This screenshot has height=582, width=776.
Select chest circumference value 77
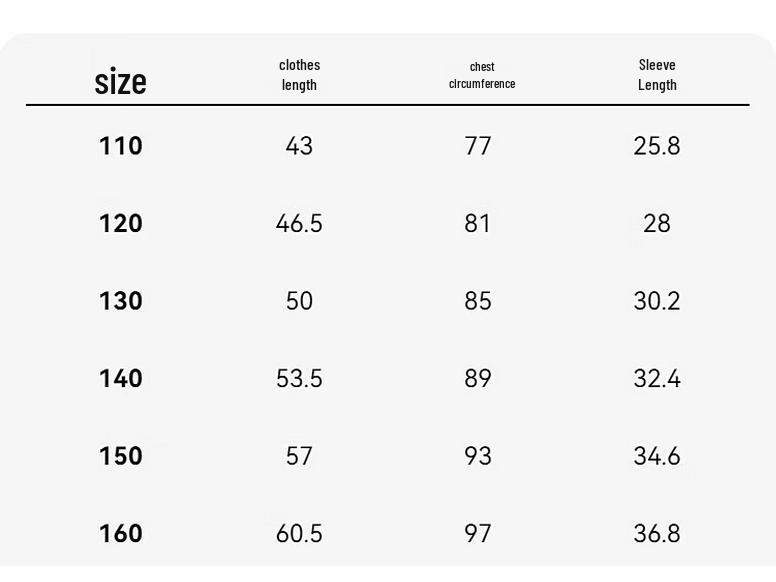478,146
